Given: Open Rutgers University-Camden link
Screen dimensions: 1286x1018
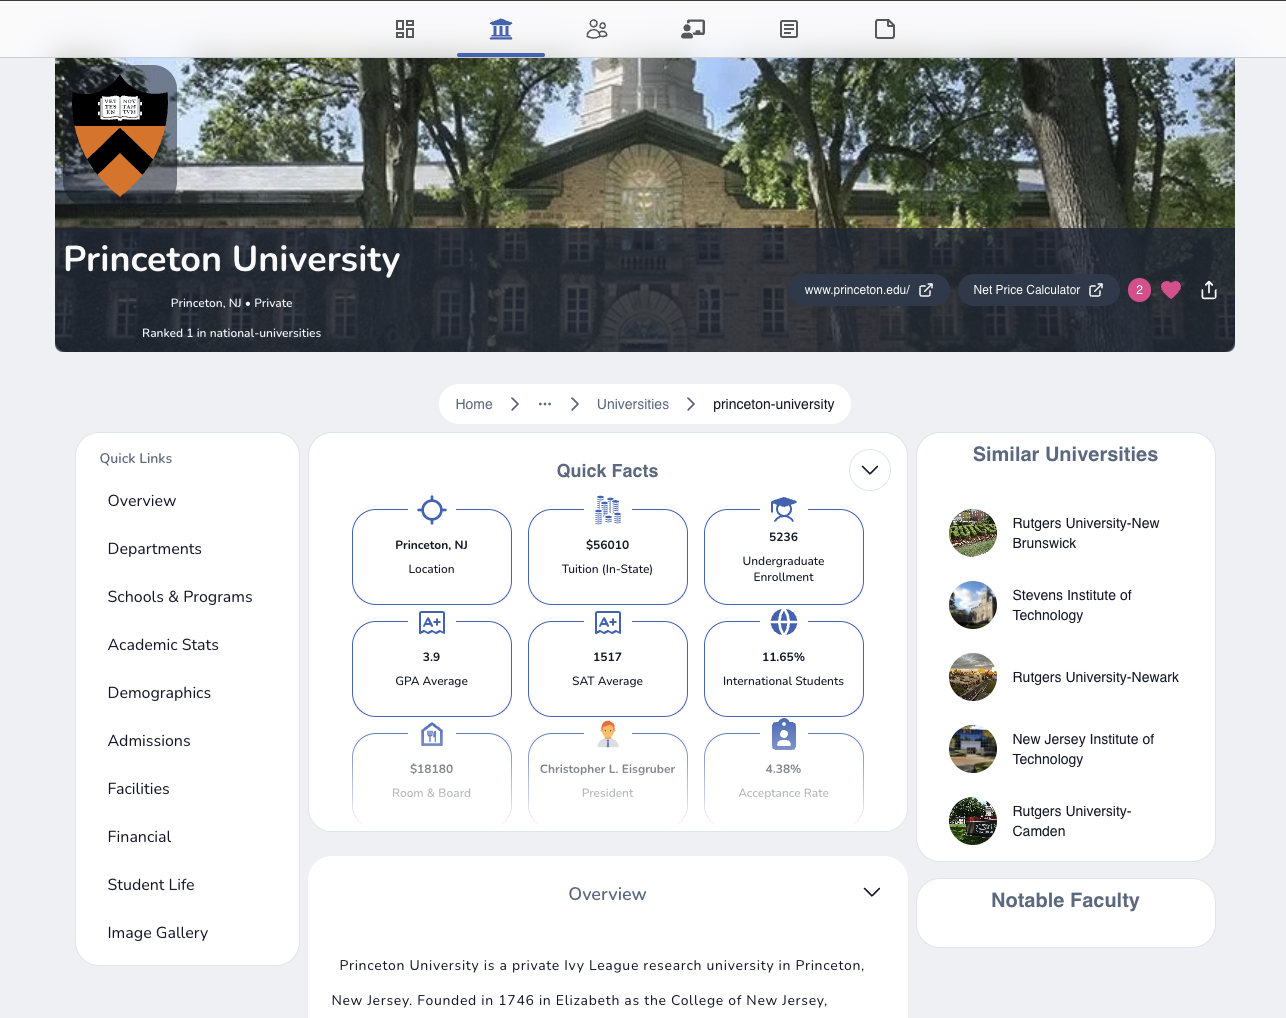Looking at the screenshot, I should point(1072,821).
